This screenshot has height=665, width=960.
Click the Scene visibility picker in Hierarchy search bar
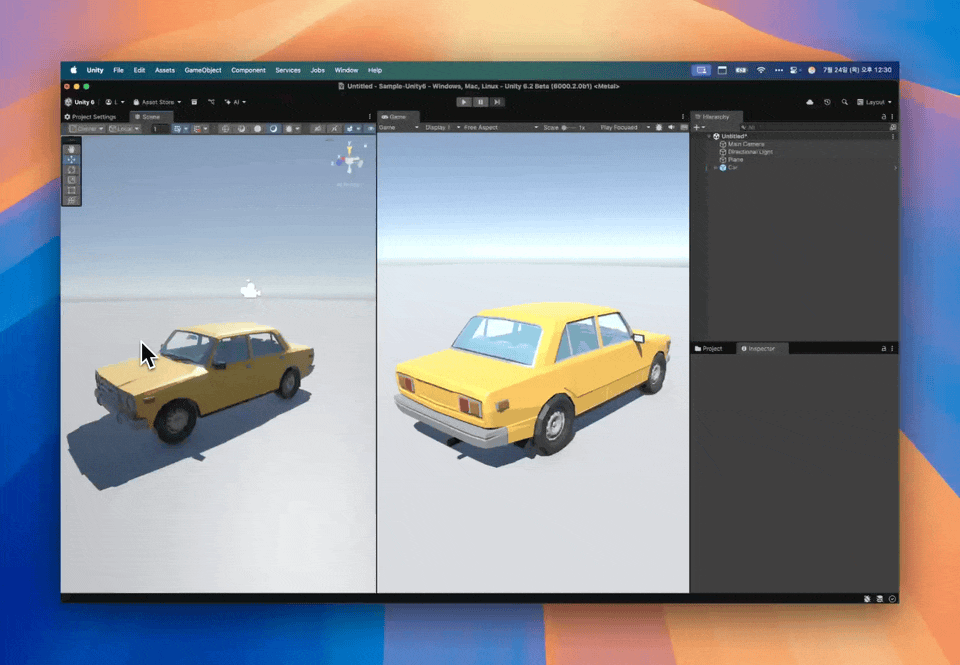(x=893, y=127)
